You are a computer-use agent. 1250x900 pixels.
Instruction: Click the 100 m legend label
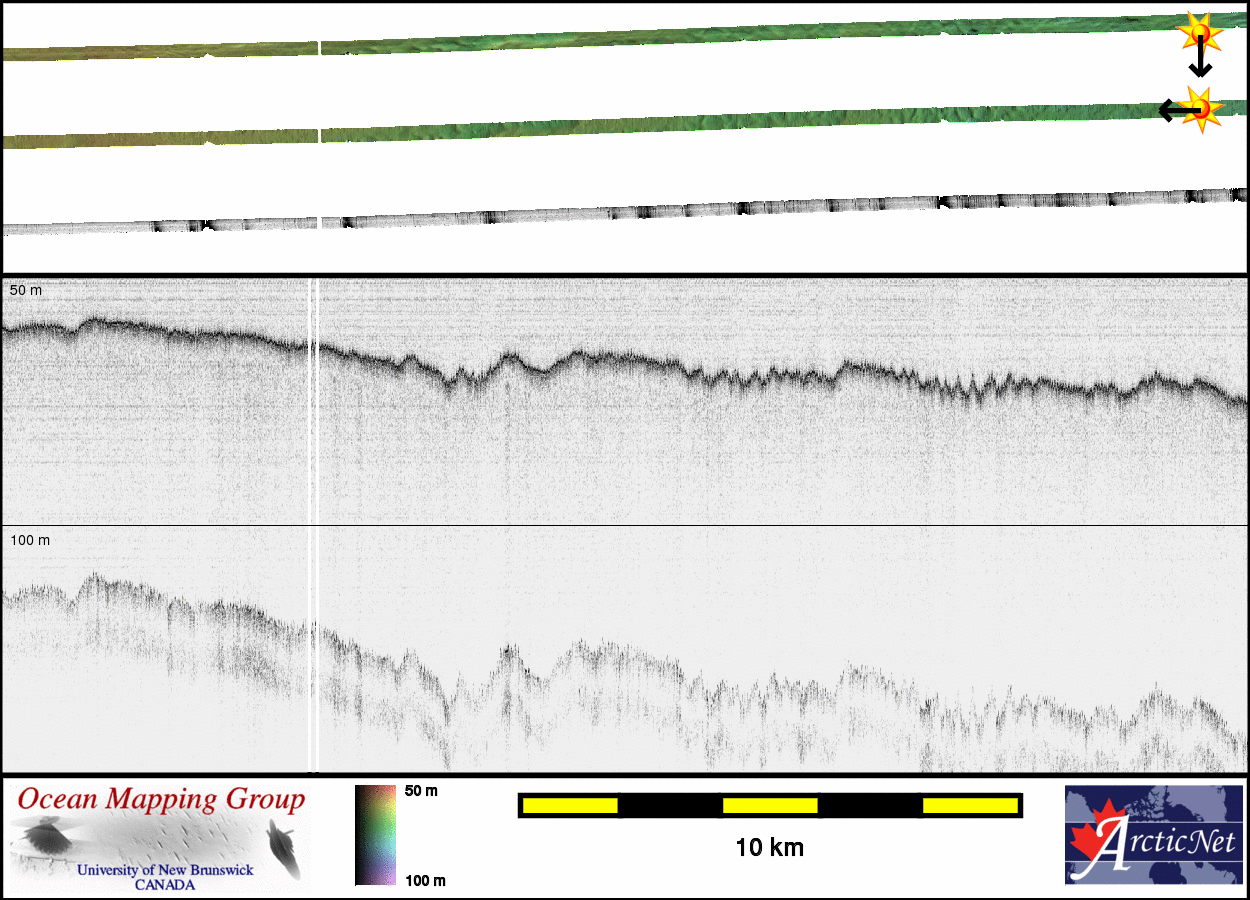coord(424,880)
